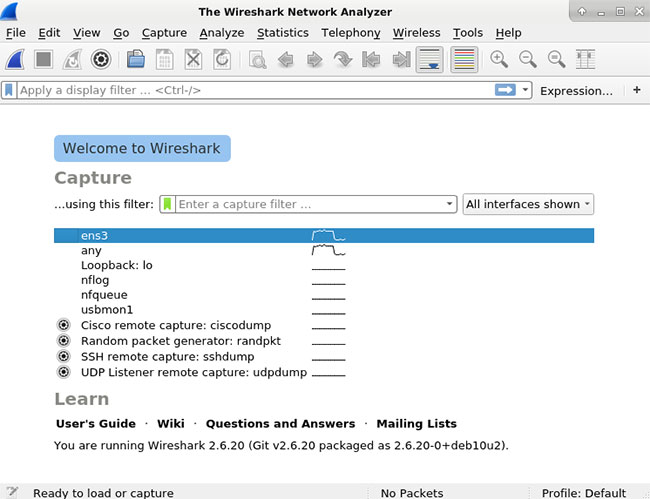This screenshot has width=650, height=499.
Task: Open the Go menu
Action: 121,33
